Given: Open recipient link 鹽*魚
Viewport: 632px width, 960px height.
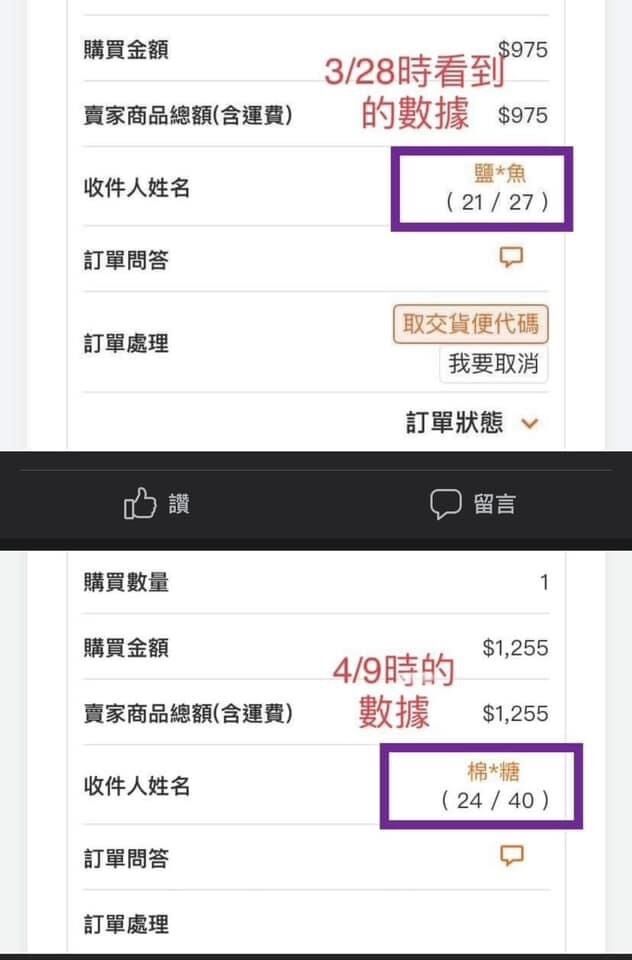Looking at the screenshot, I should pyautogui.click(x=500, y=174).
